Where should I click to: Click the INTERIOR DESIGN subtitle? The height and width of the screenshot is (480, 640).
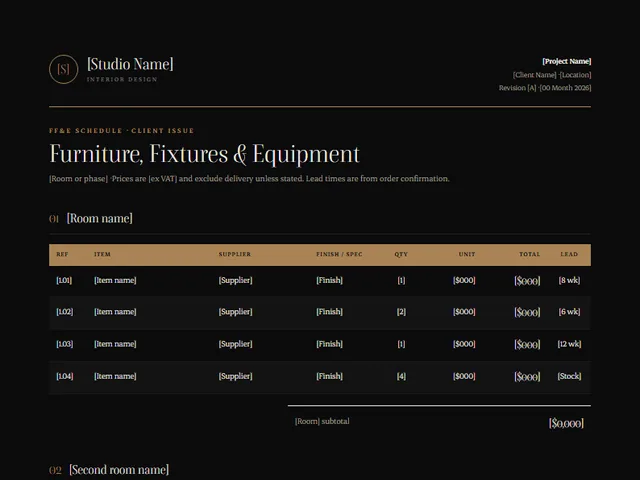point(122,79)
